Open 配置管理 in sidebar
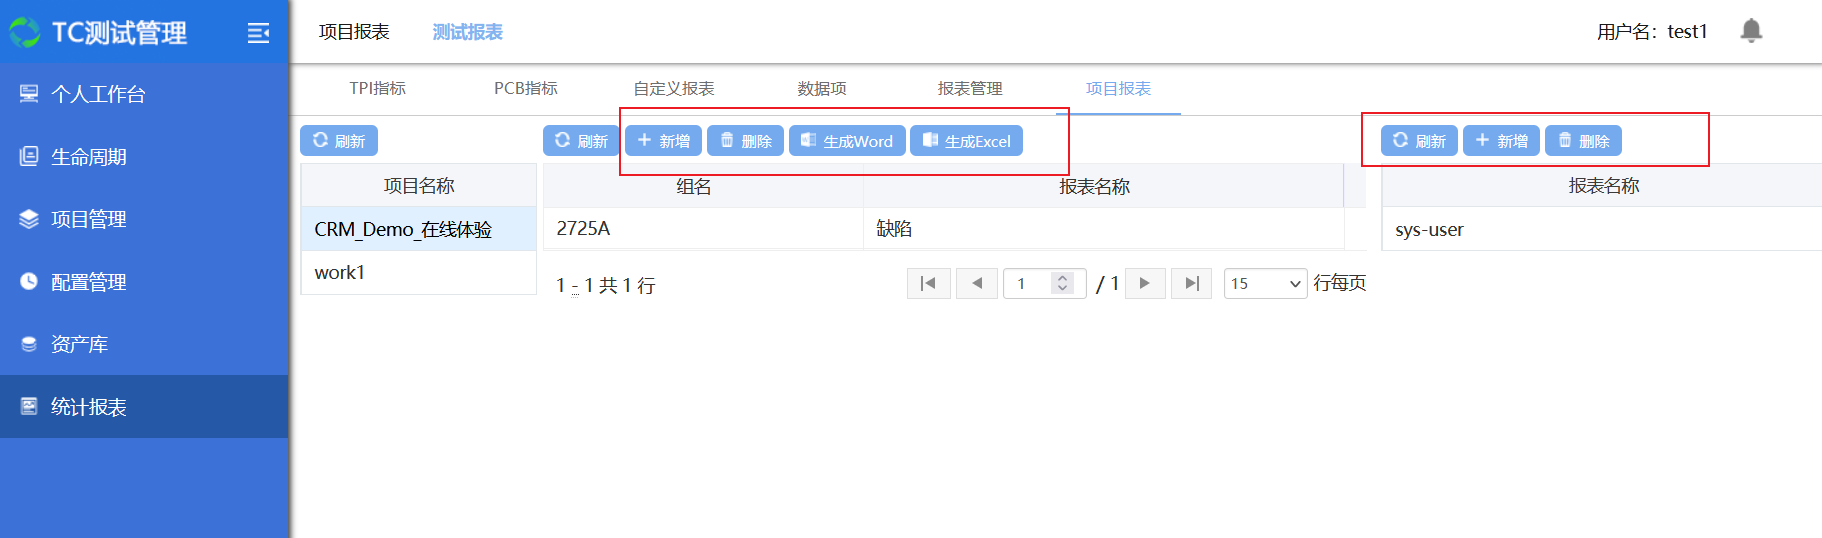 [144, 282]
